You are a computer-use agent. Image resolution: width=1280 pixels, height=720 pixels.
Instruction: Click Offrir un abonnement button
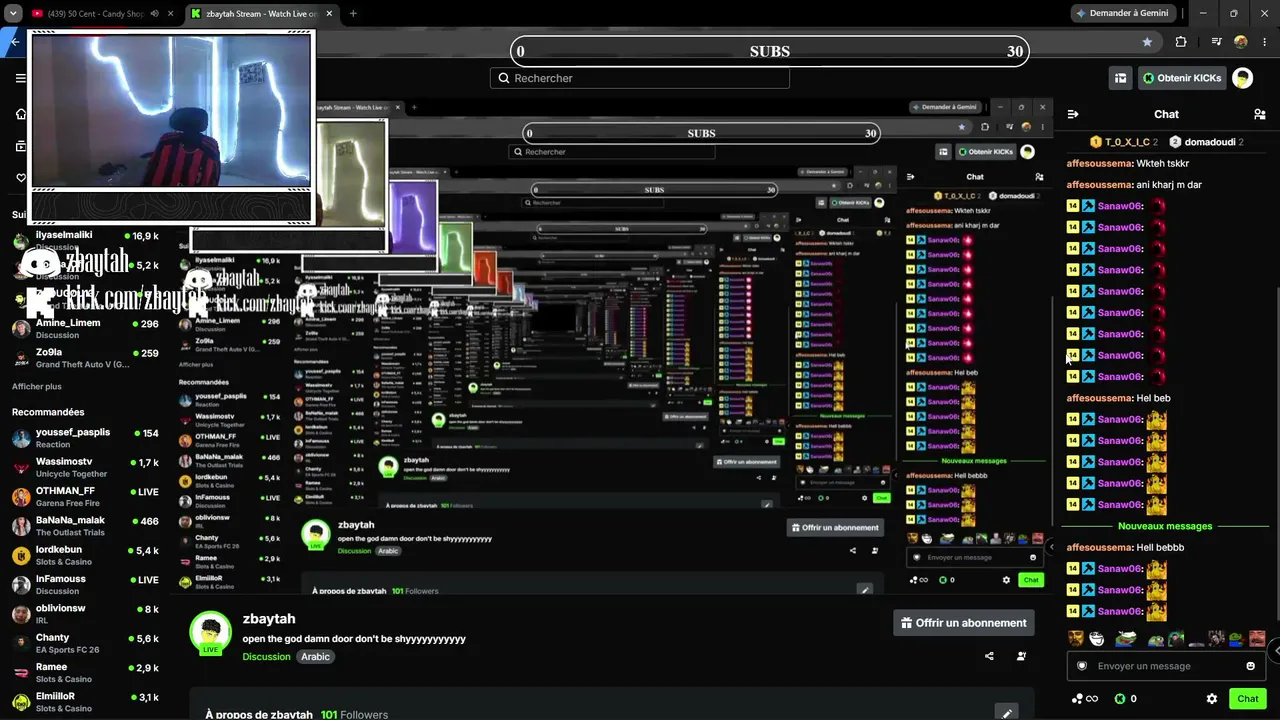tap(964, 623)
